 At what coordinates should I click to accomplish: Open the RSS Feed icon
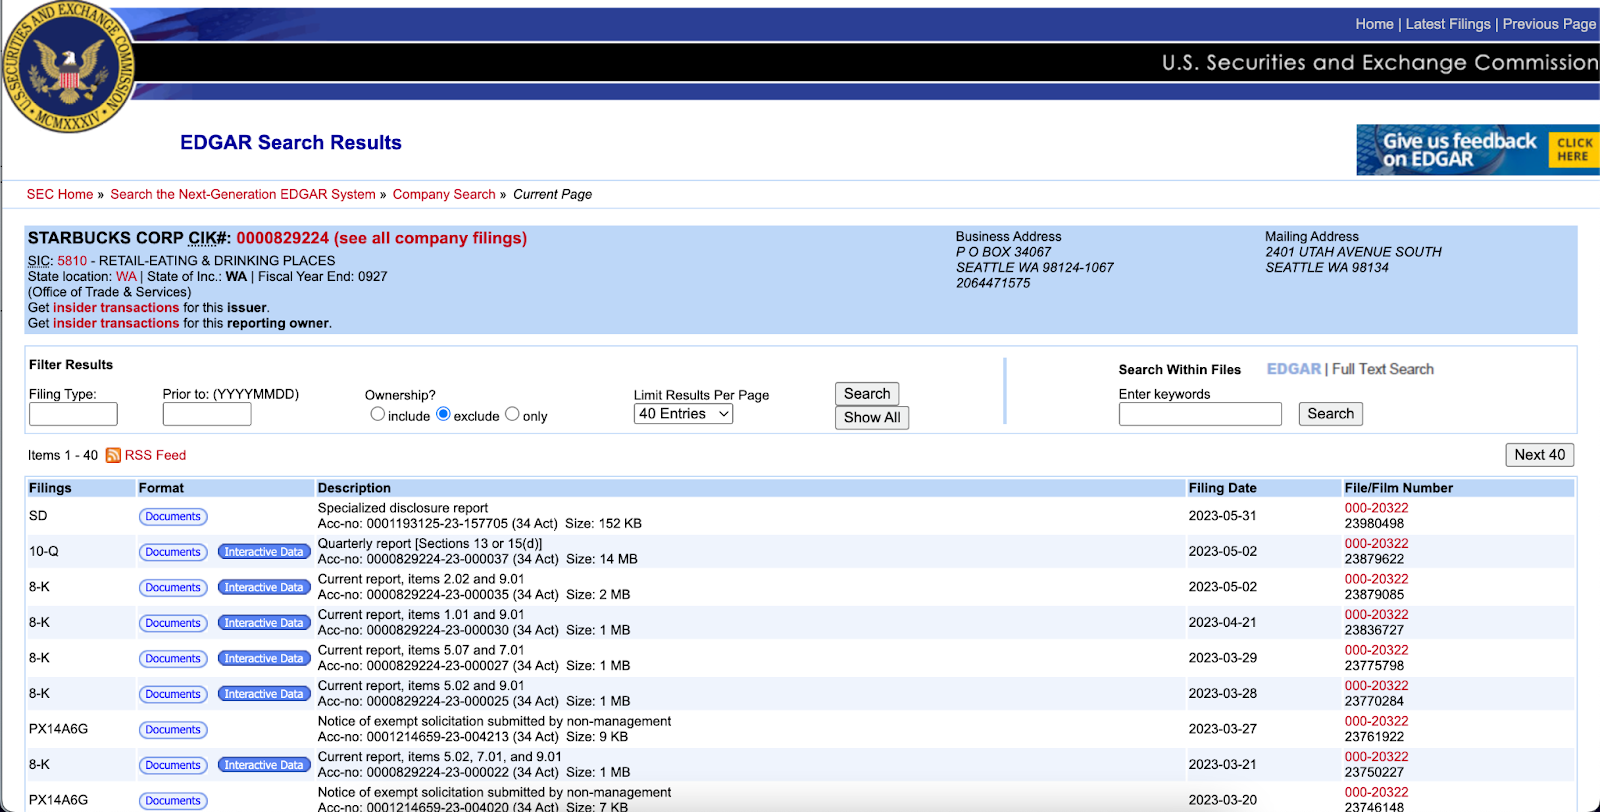(113, 455)
